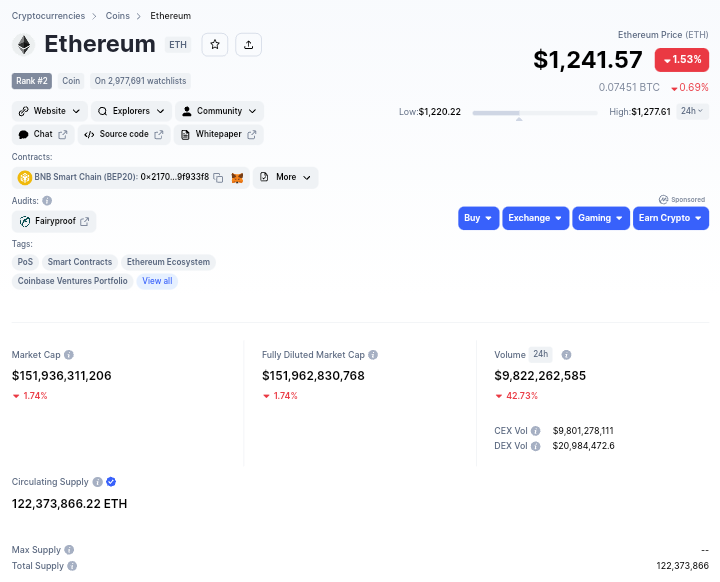Click the High $1,277.61 value

tap(651, 112)
